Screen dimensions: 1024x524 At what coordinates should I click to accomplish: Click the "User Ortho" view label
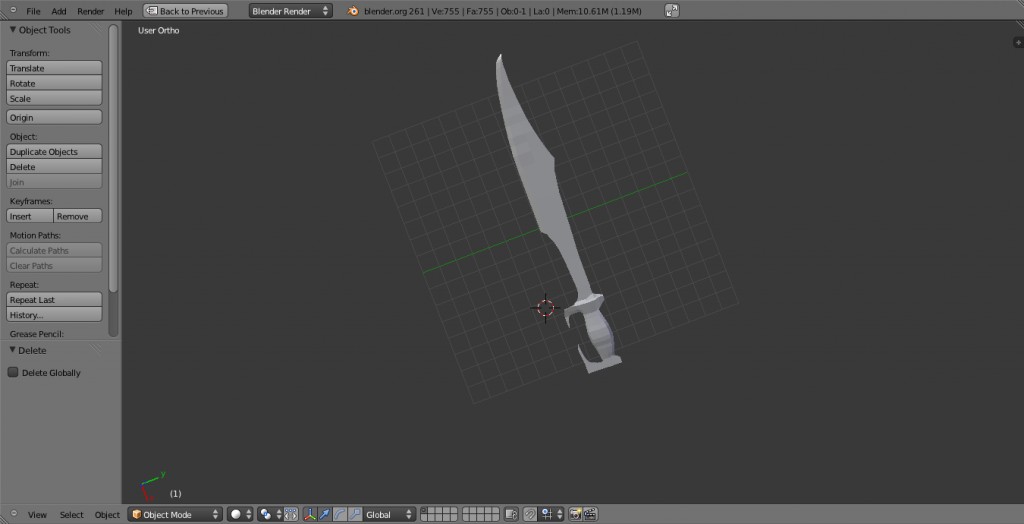pos(158,30)
